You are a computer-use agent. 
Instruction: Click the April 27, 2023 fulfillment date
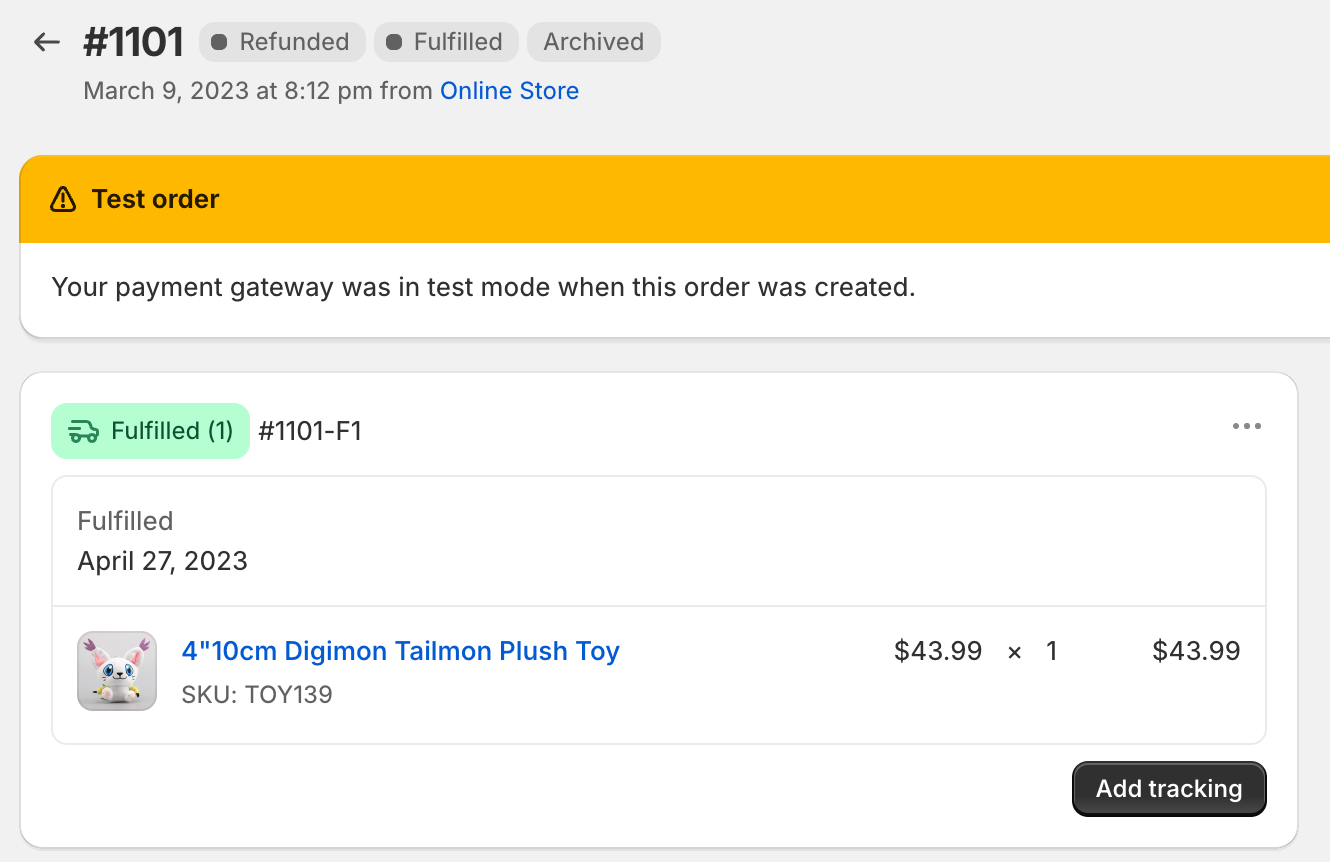tap(162, 560)
